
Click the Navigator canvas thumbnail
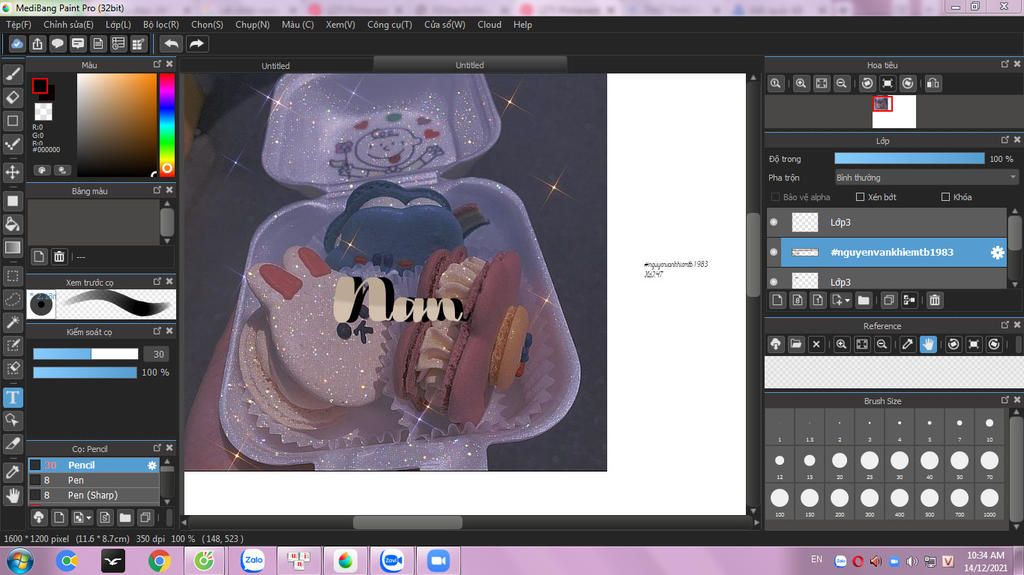coord(894,112)
